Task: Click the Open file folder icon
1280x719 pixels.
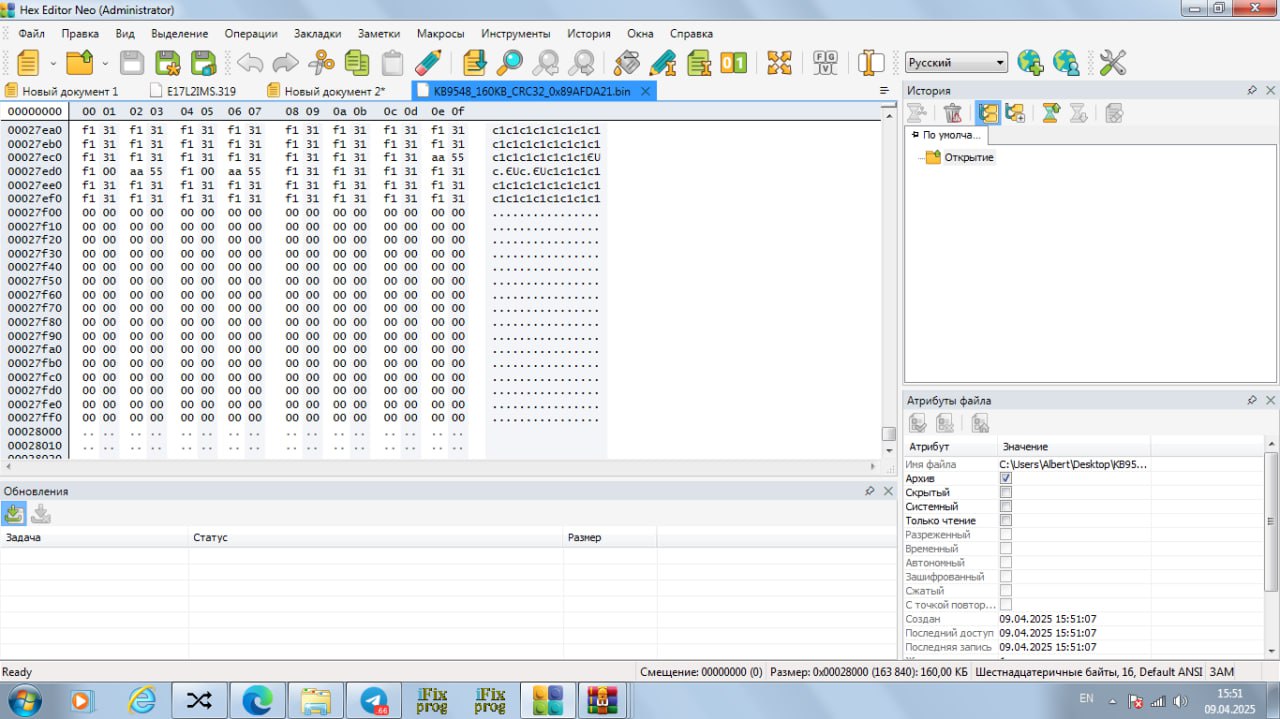Action: pos(79,63)
